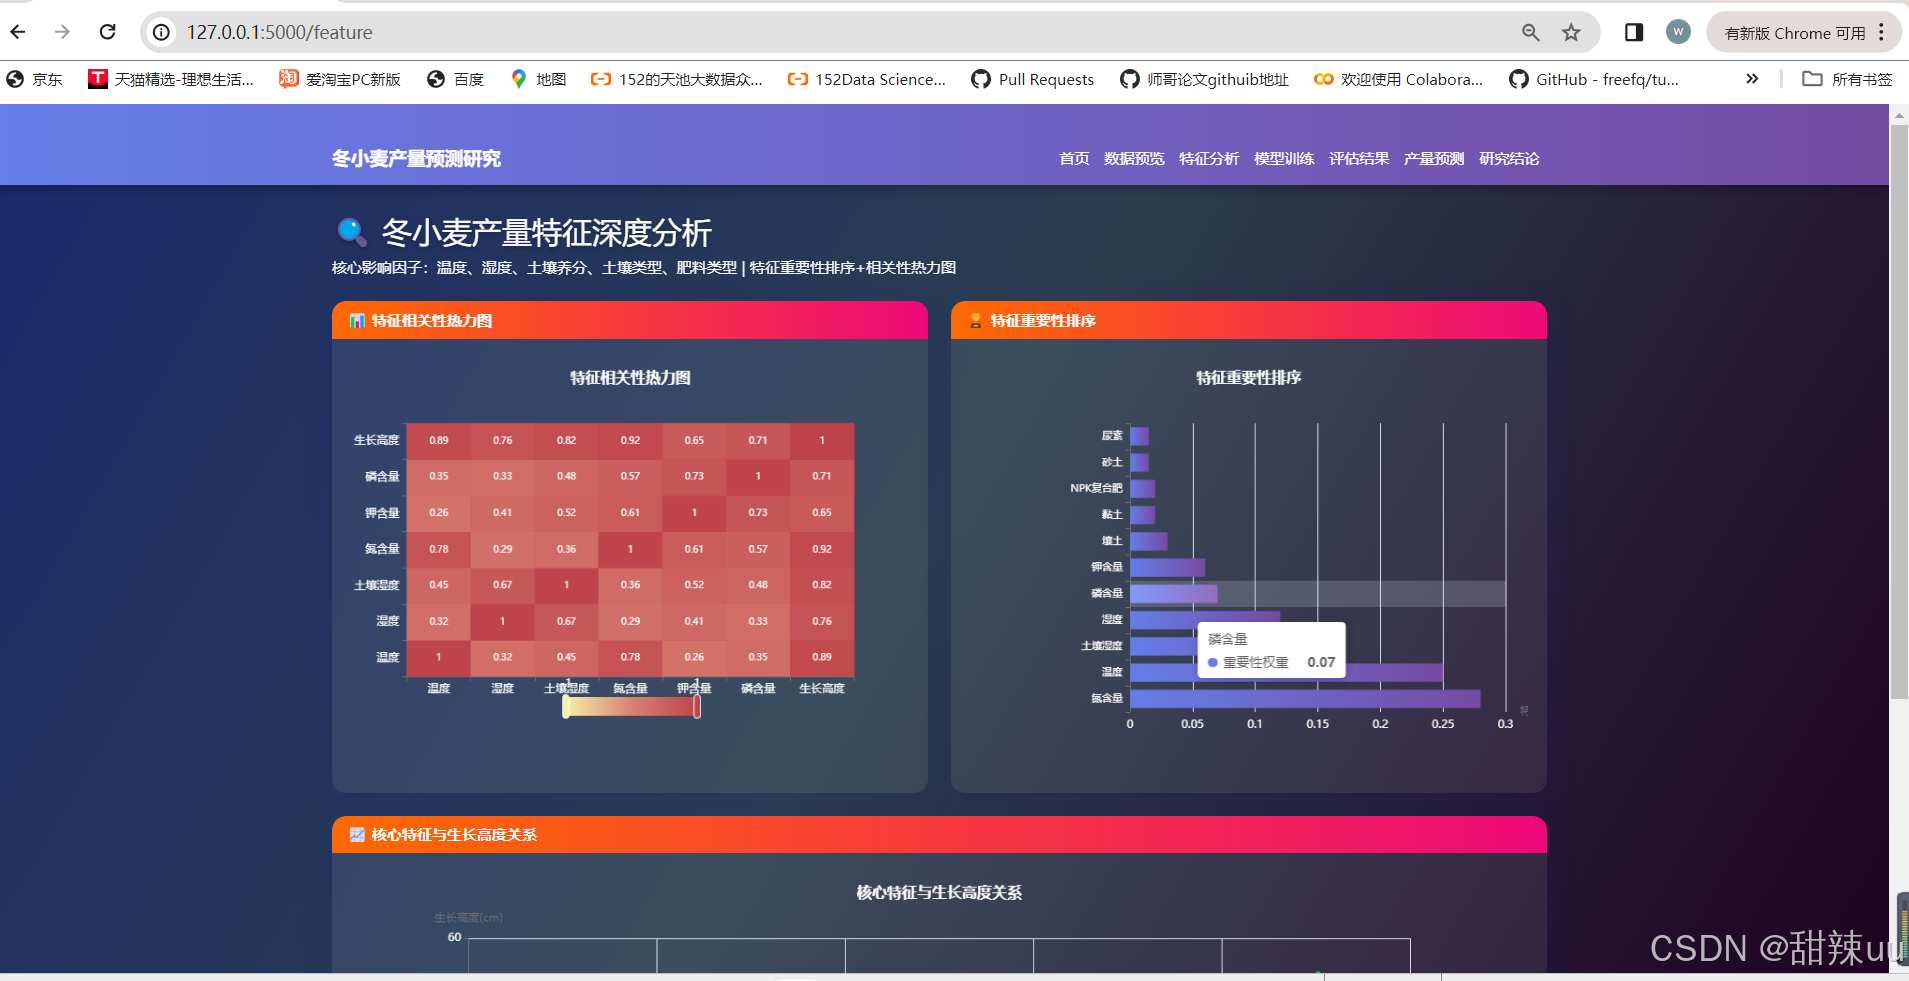Click the site info icon in address bar
The width and height of the screenshot is (1909, 981).
(161, 32)
